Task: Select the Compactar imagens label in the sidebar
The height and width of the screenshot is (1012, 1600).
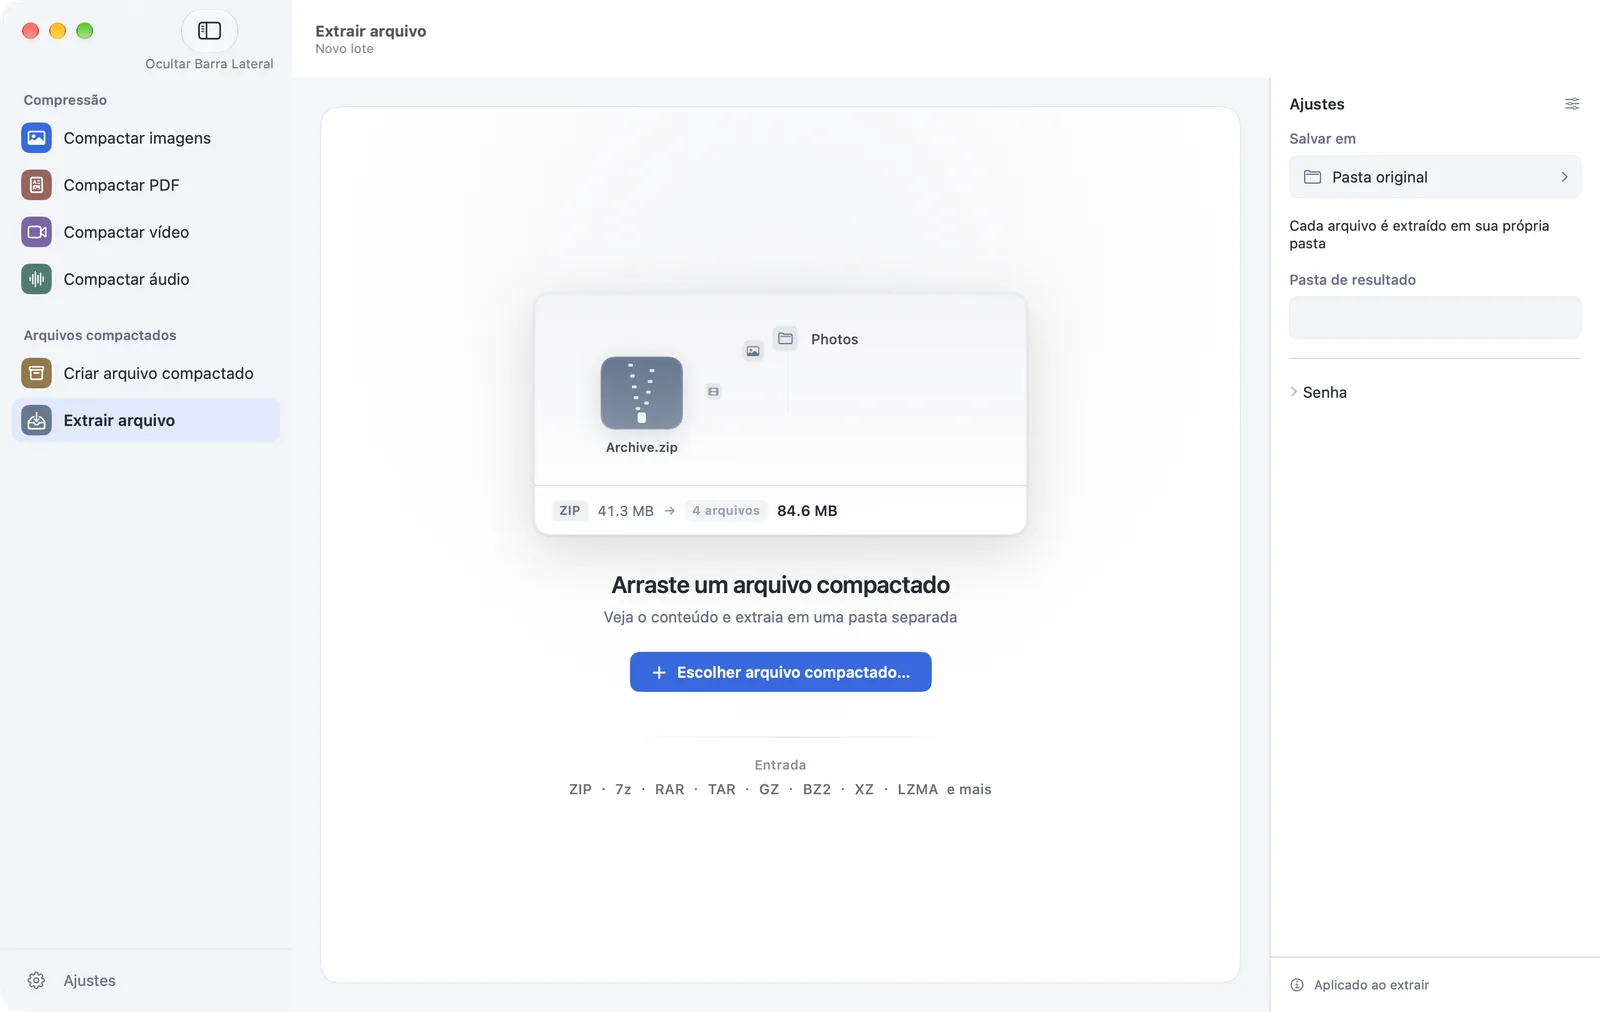Action: [x=137, y=138]
